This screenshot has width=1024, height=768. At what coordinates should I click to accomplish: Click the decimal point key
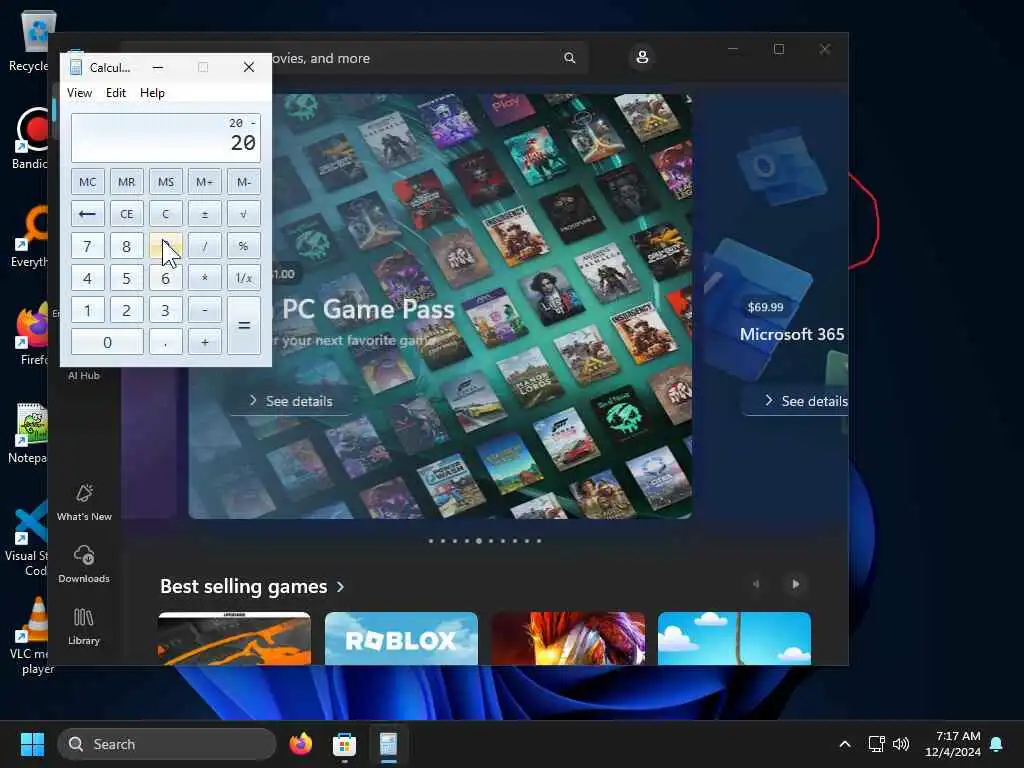pos(166,342)
